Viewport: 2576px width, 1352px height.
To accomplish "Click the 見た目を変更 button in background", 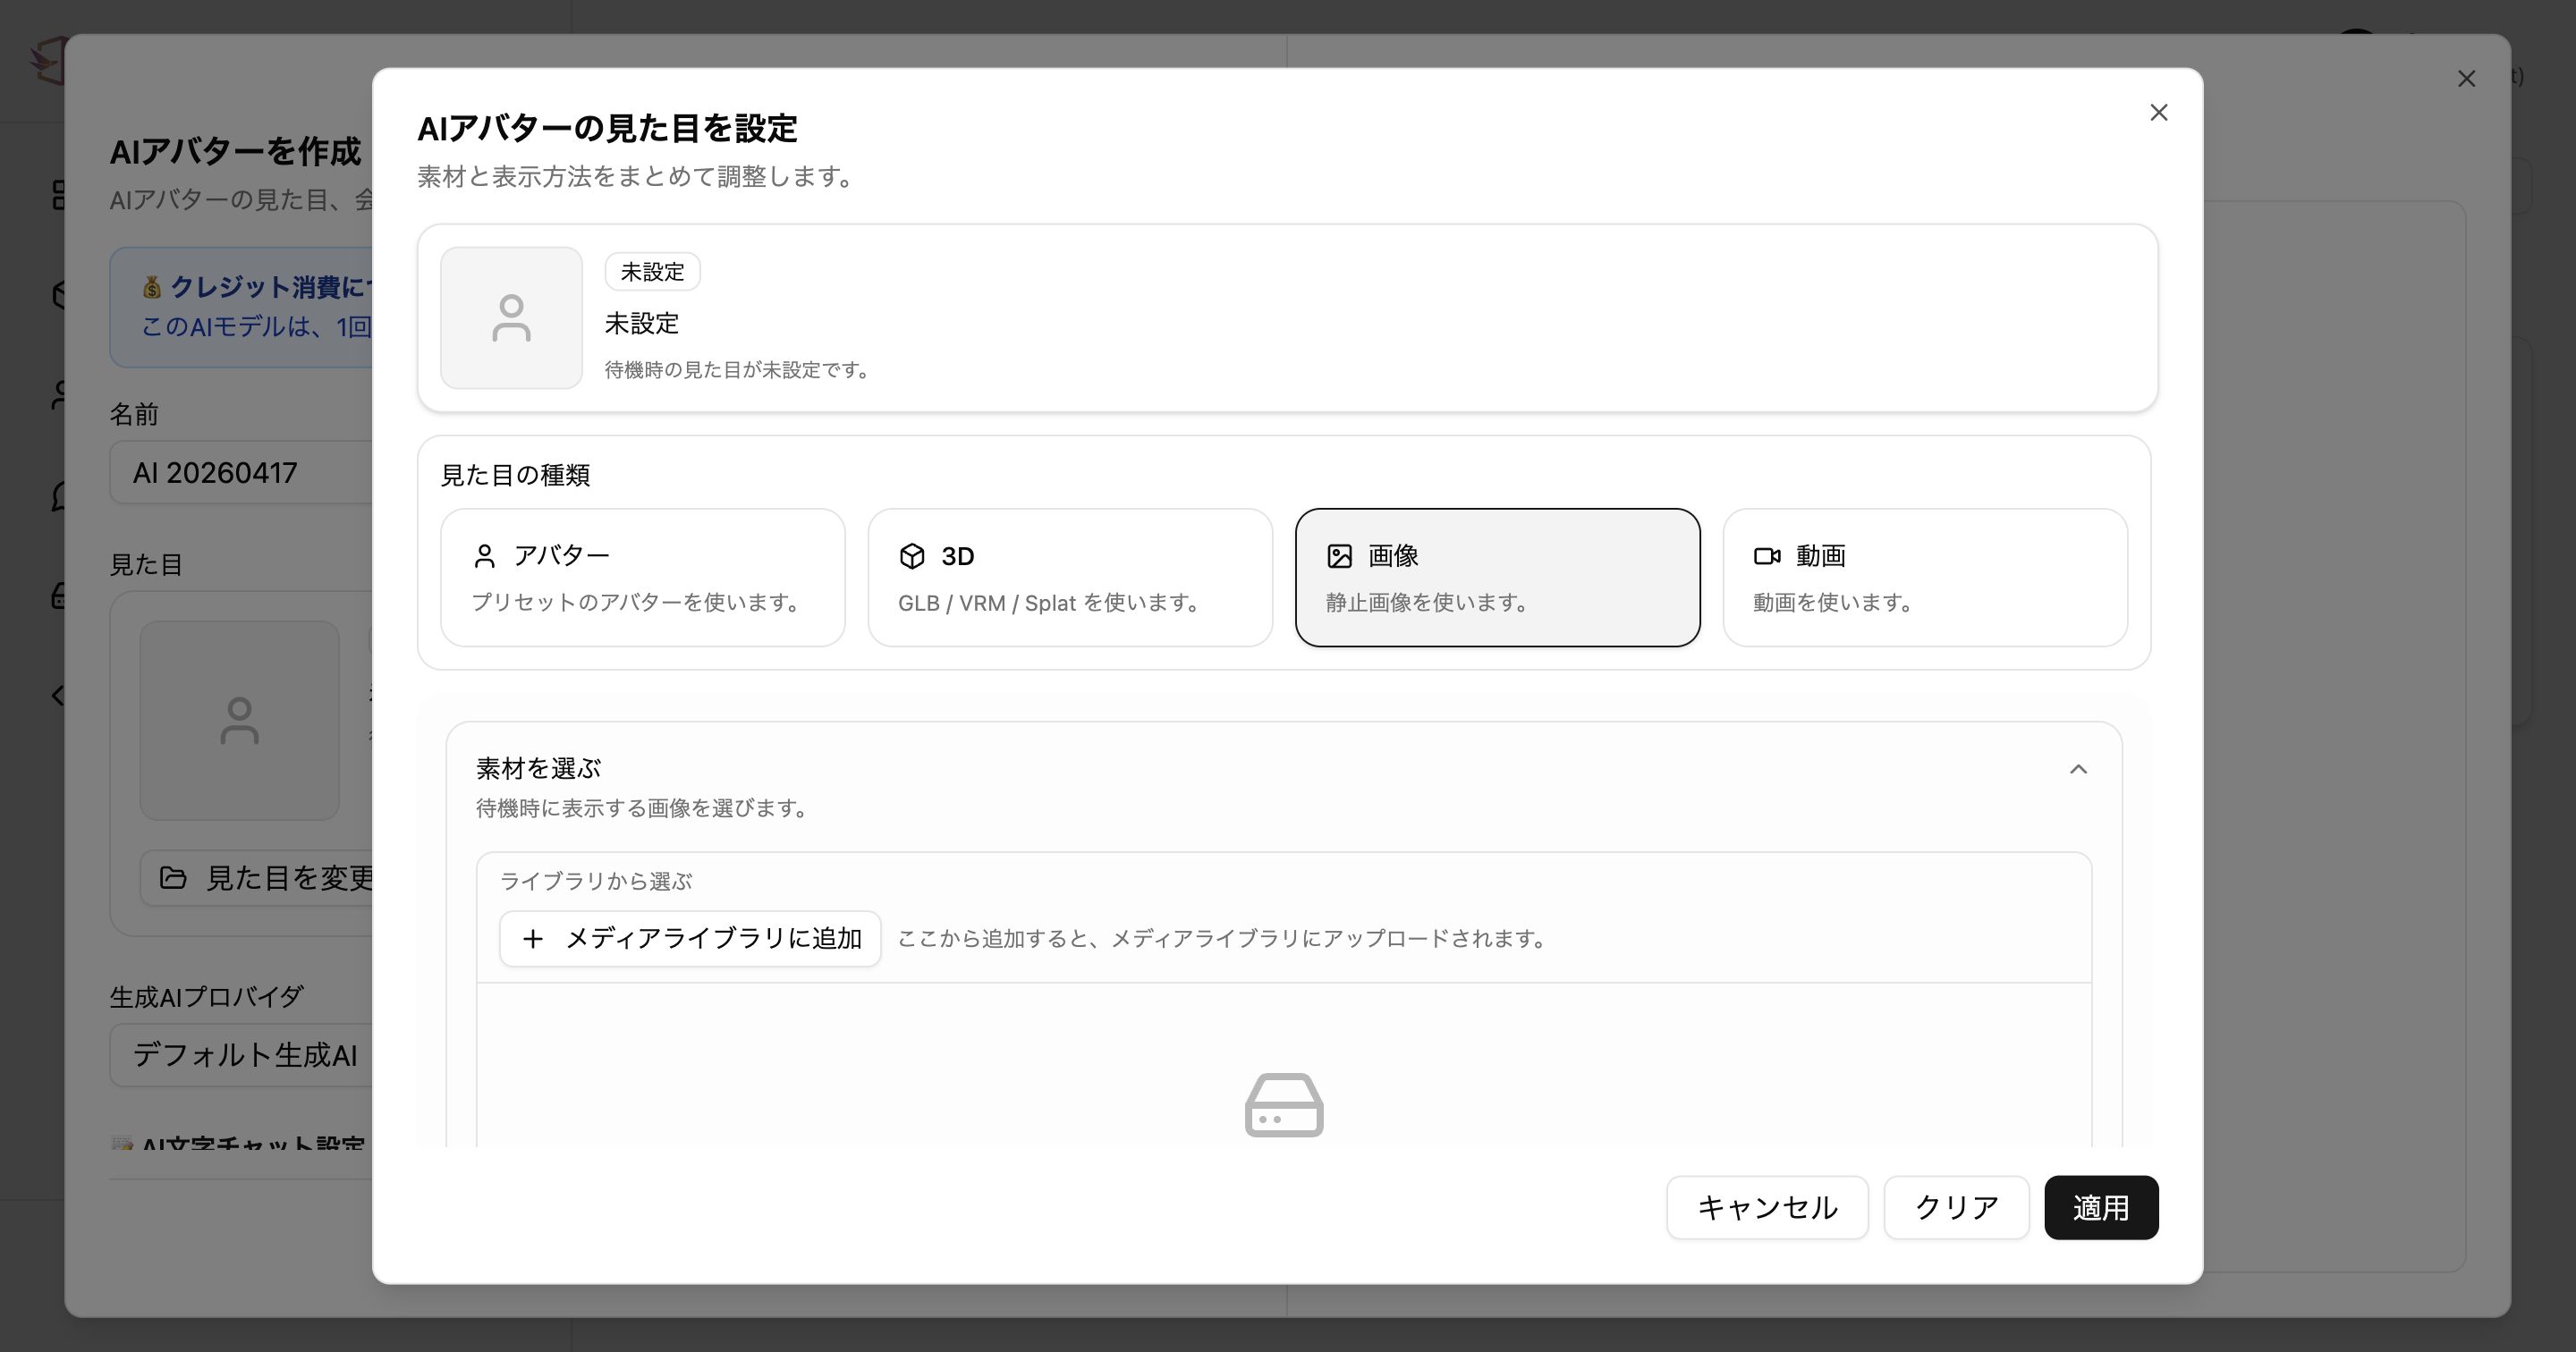I will [x=257, y=878].
